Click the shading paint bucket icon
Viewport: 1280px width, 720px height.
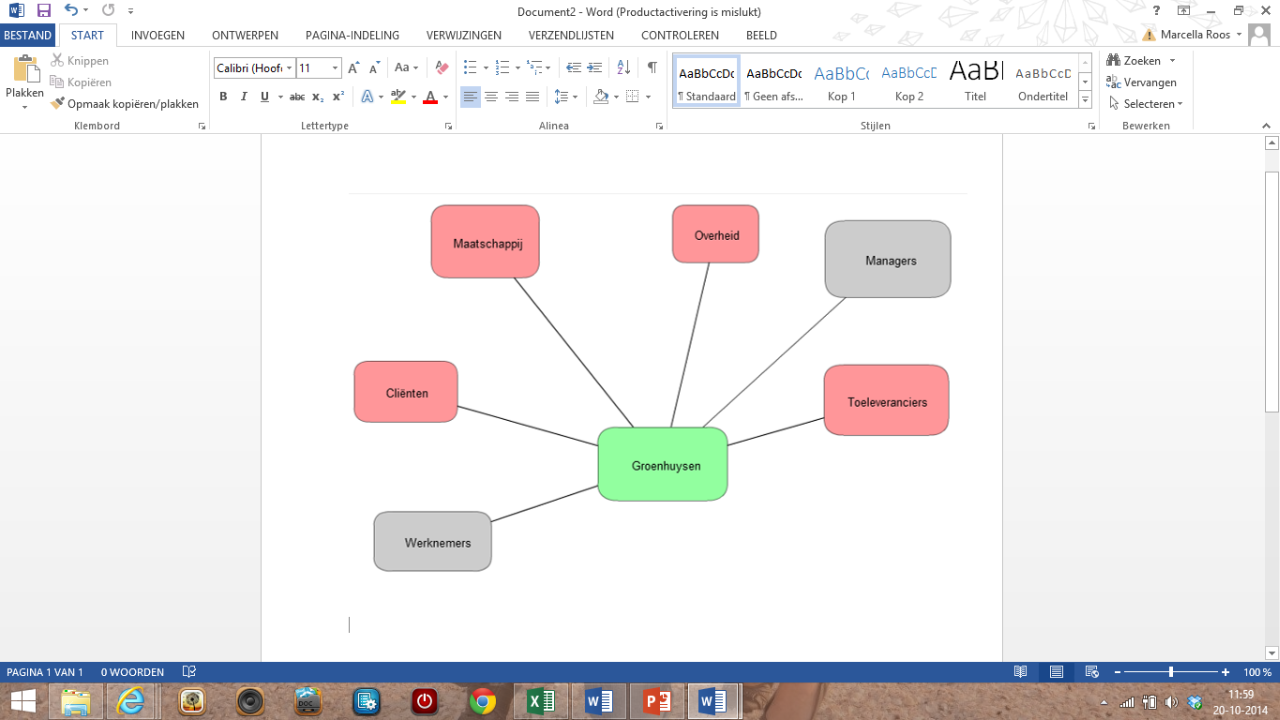click(x=600, y=97)
